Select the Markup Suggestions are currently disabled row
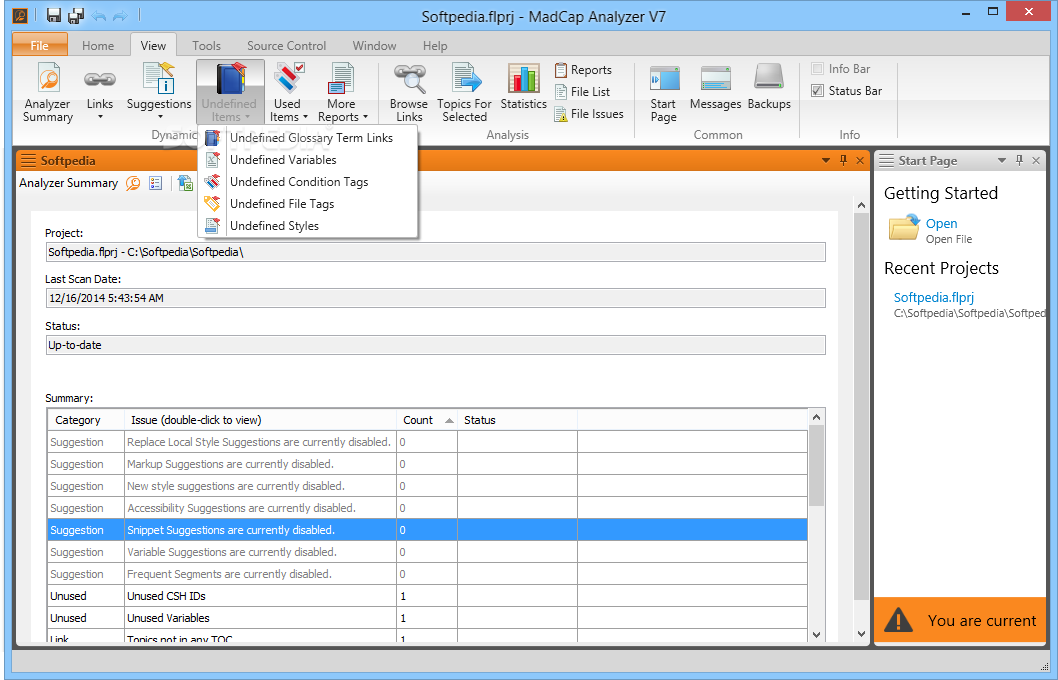 pos(427,464)
